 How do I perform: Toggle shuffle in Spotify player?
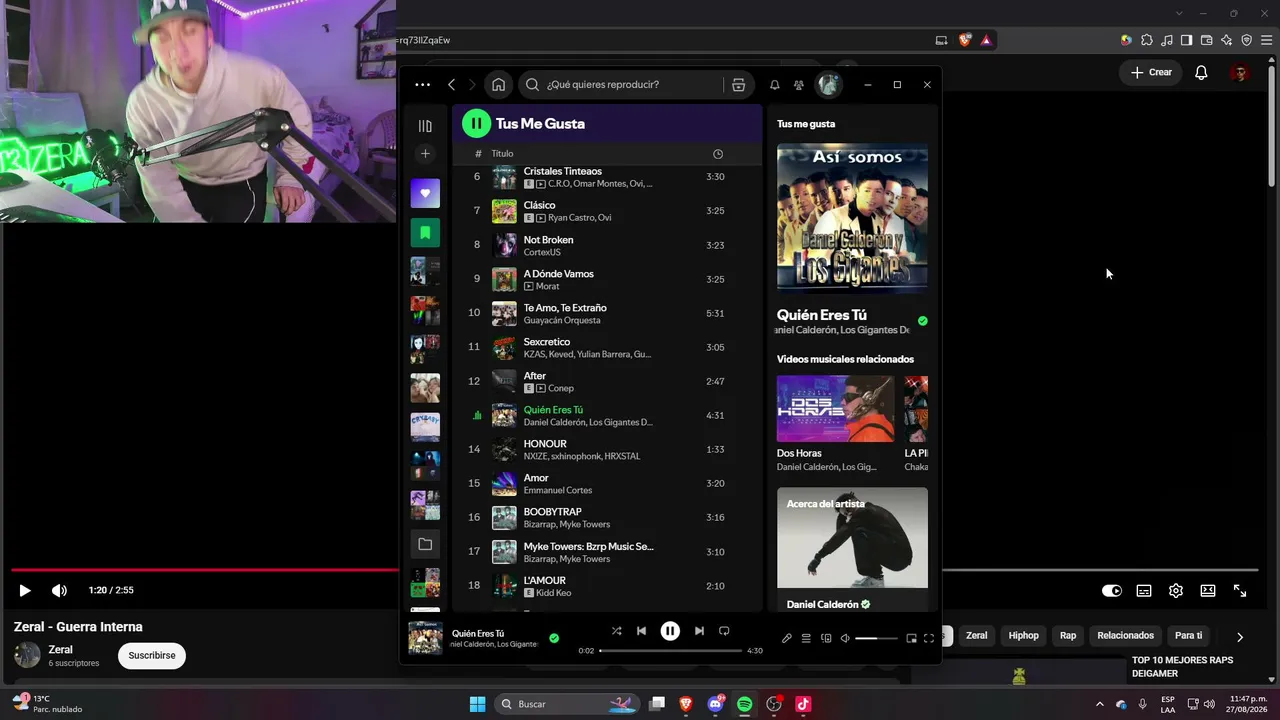(x=616, y=631)
